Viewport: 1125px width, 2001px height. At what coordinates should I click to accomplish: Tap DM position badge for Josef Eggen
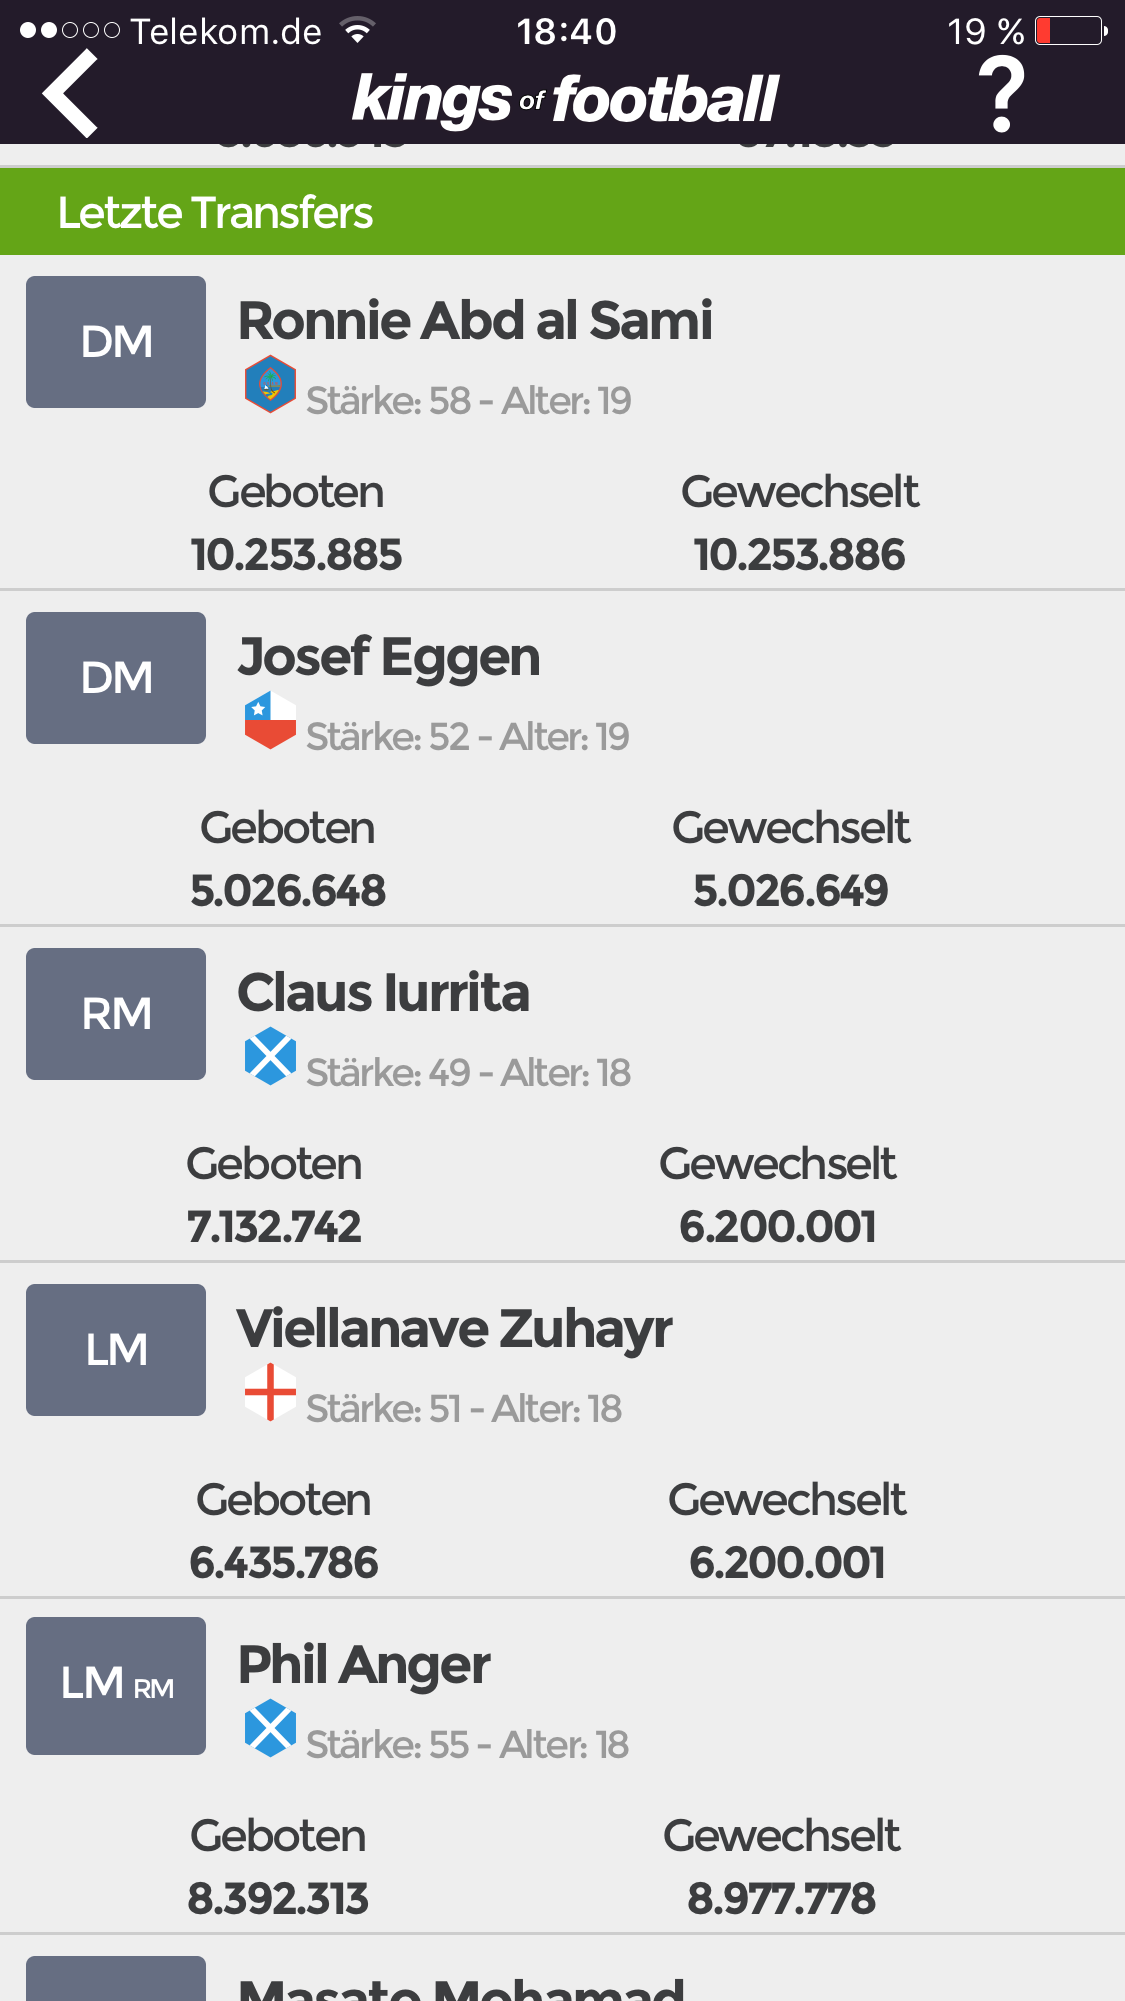click(116, 678)
